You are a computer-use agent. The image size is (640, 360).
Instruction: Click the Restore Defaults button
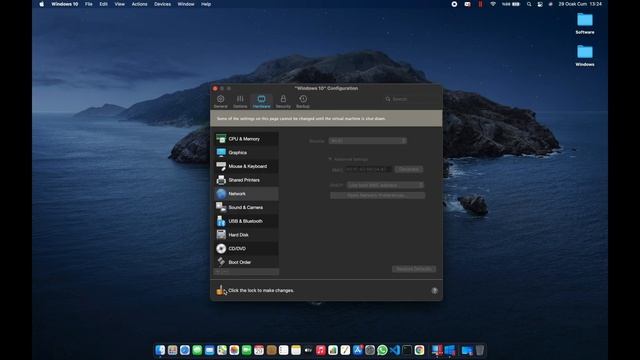(414, 269)
